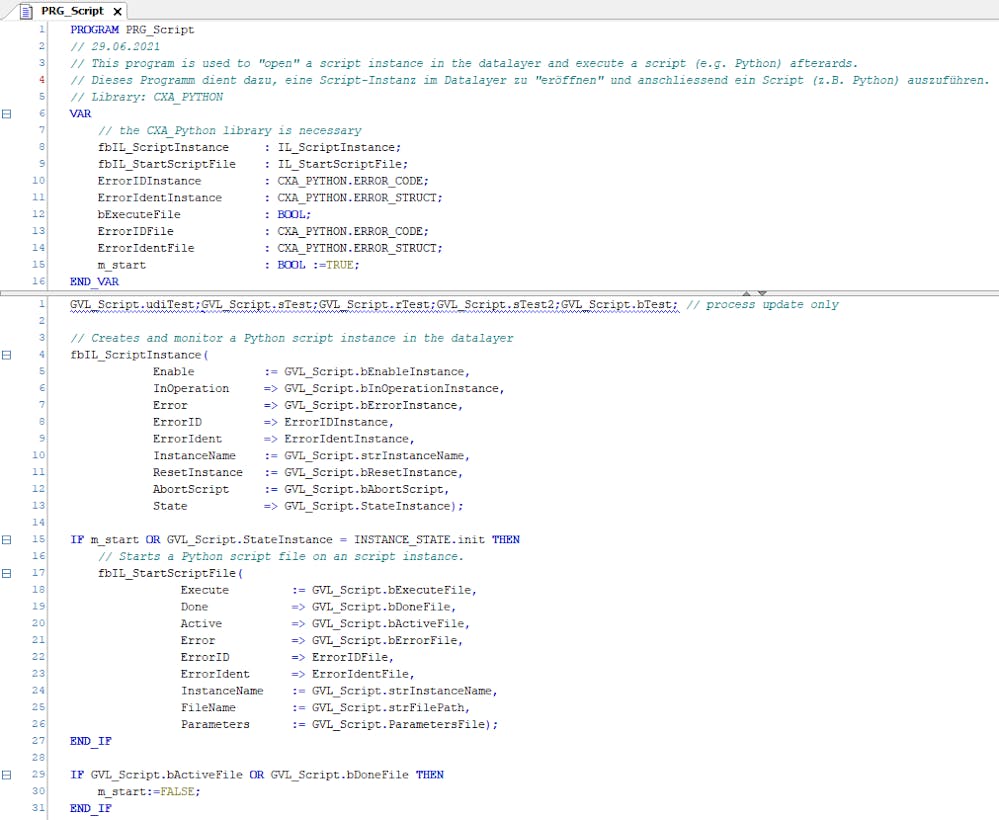Viewport: 999px width, 820px height.
Task: Click GVL_Script.bInOperationInstance output assignment
Action: point(394,389)
